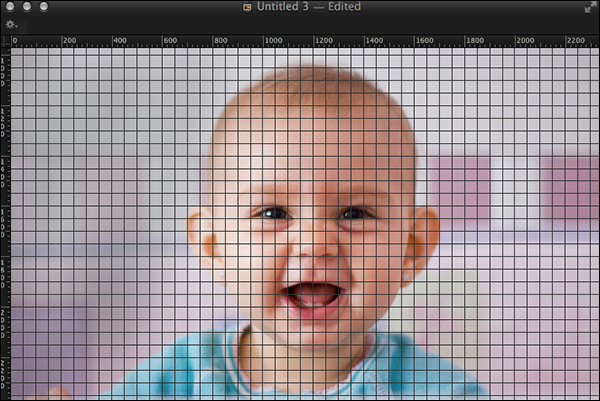Open the gear action menu
600x401 pixels.
(x=11, y=25)
